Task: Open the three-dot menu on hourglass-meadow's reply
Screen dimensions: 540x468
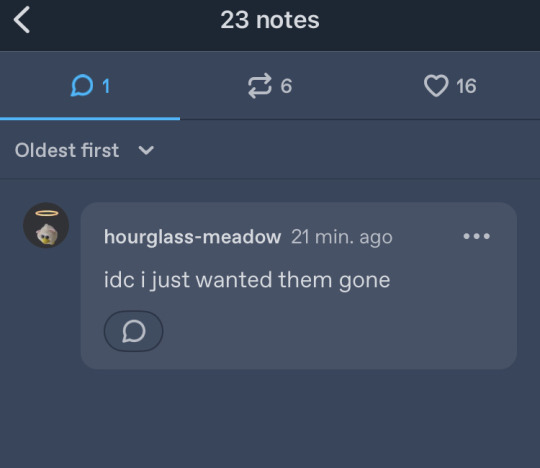Action: pos(477,236)
